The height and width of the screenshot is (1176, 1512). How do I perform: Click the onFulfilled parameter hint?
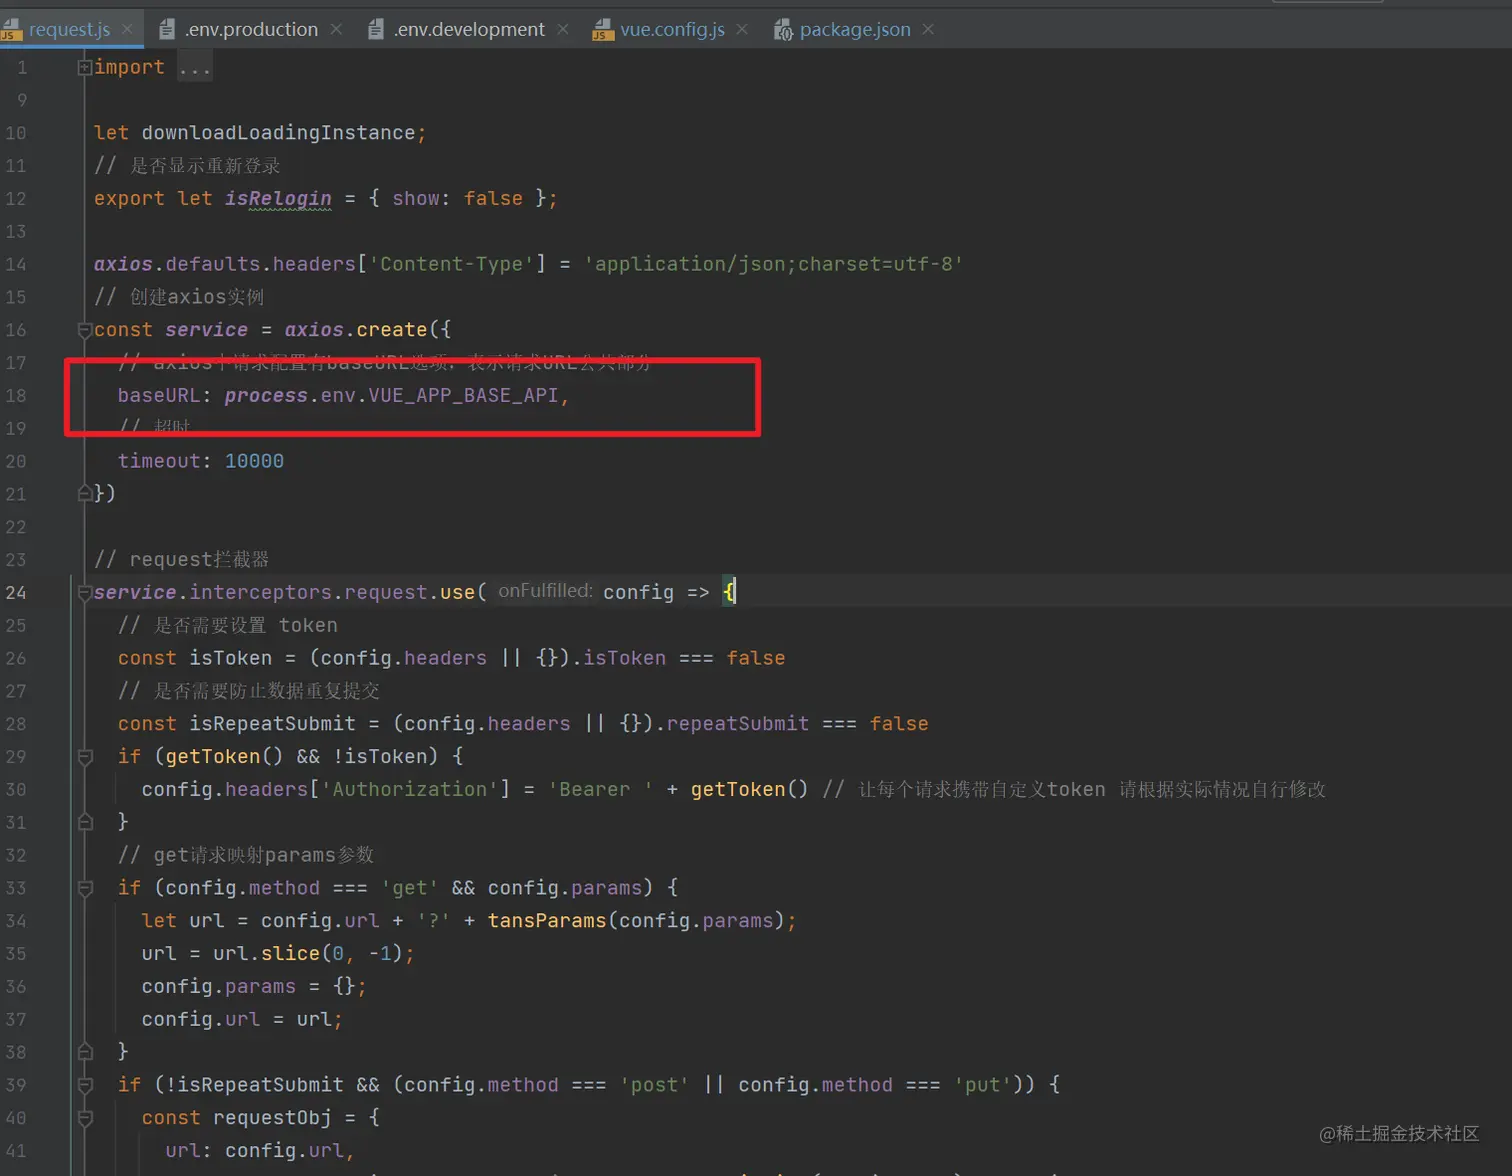coord(545,591)
